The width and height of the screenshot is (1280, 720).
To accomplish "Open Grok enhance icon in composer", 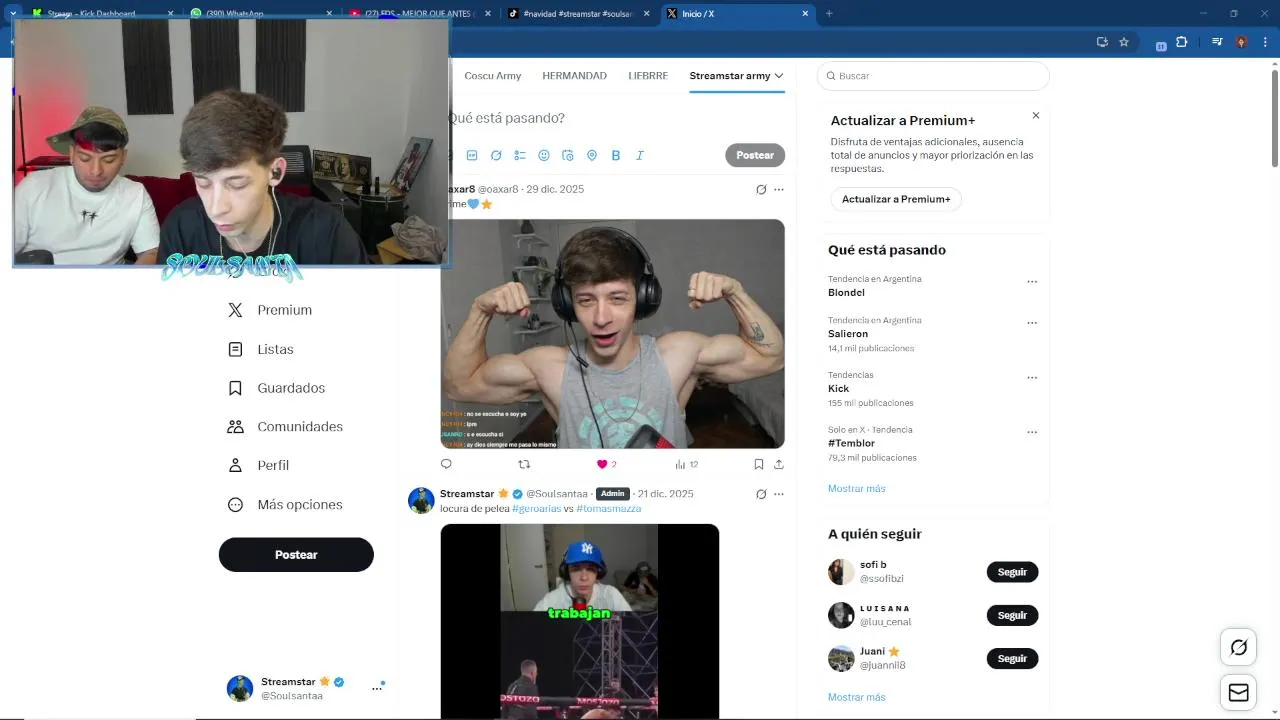I will 496,155.
